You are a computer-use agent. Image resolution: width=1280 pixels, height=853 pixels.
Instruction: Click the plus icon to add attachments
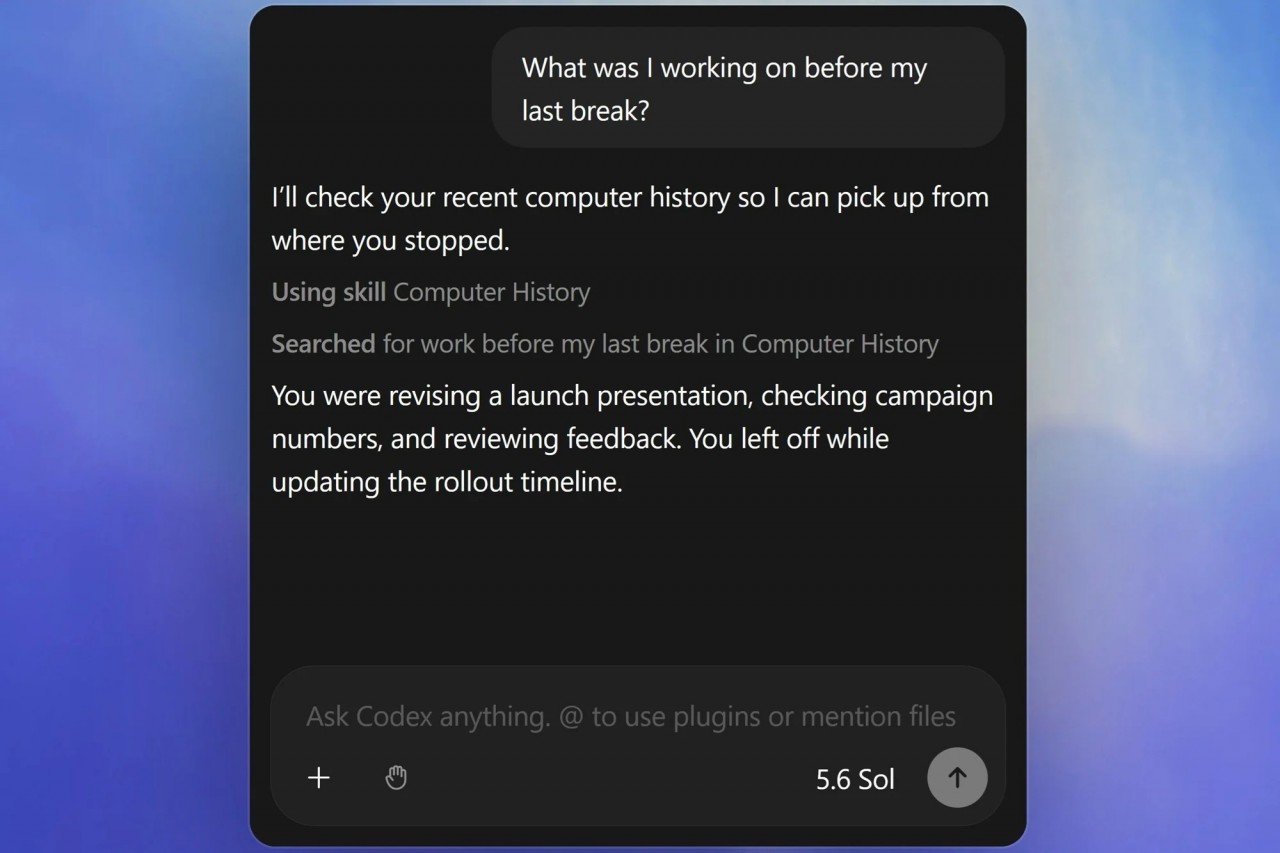click(x=319, y=778)
